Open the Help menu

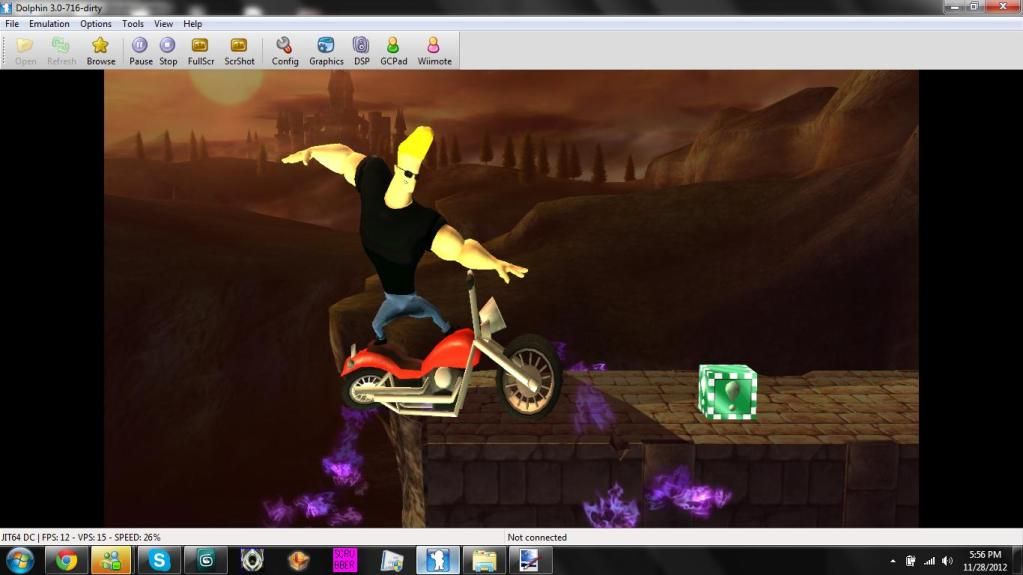tap(192, 23)
